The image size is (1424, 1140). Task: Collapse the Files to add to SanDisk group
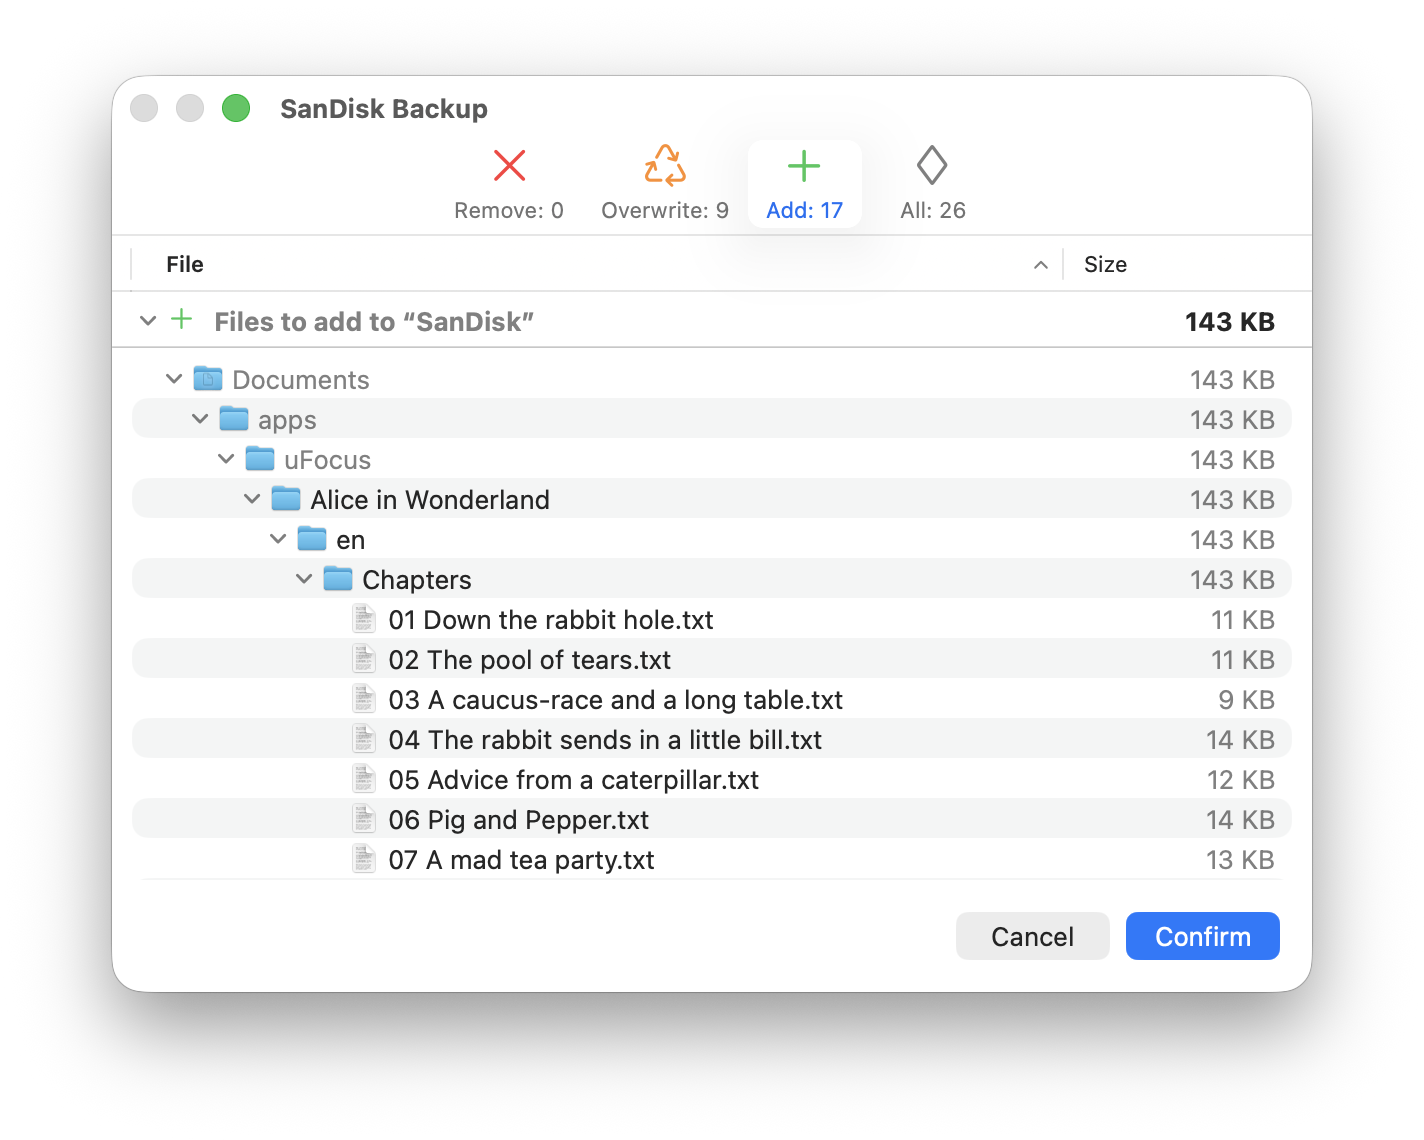148,321
